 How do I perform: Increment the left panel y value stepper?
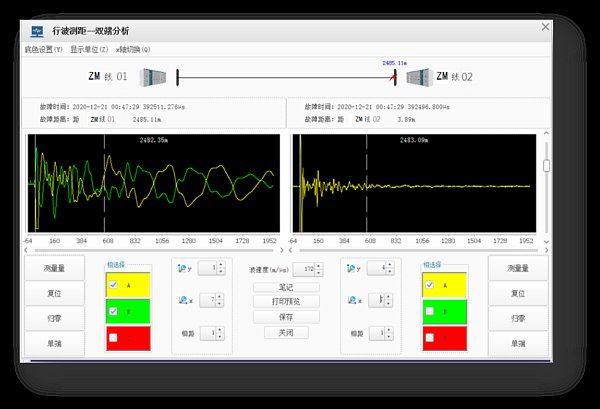point(219,264)
